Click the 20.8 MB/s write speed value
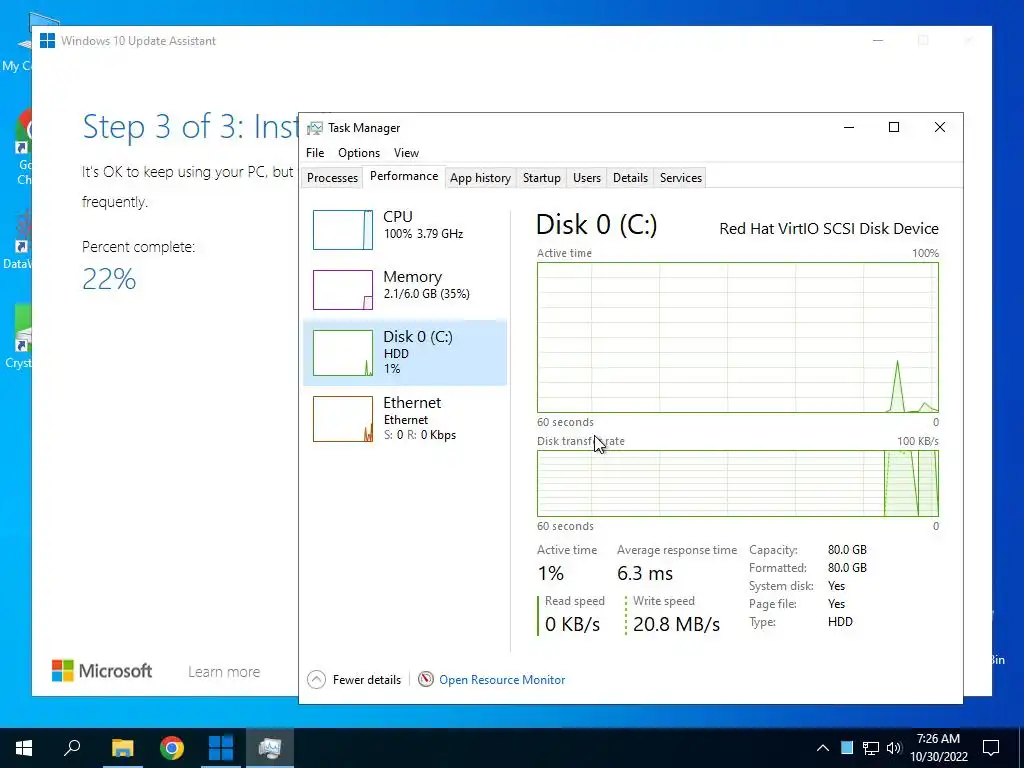The width and height of the screenshot is (1024, 768). pos(677,624)
